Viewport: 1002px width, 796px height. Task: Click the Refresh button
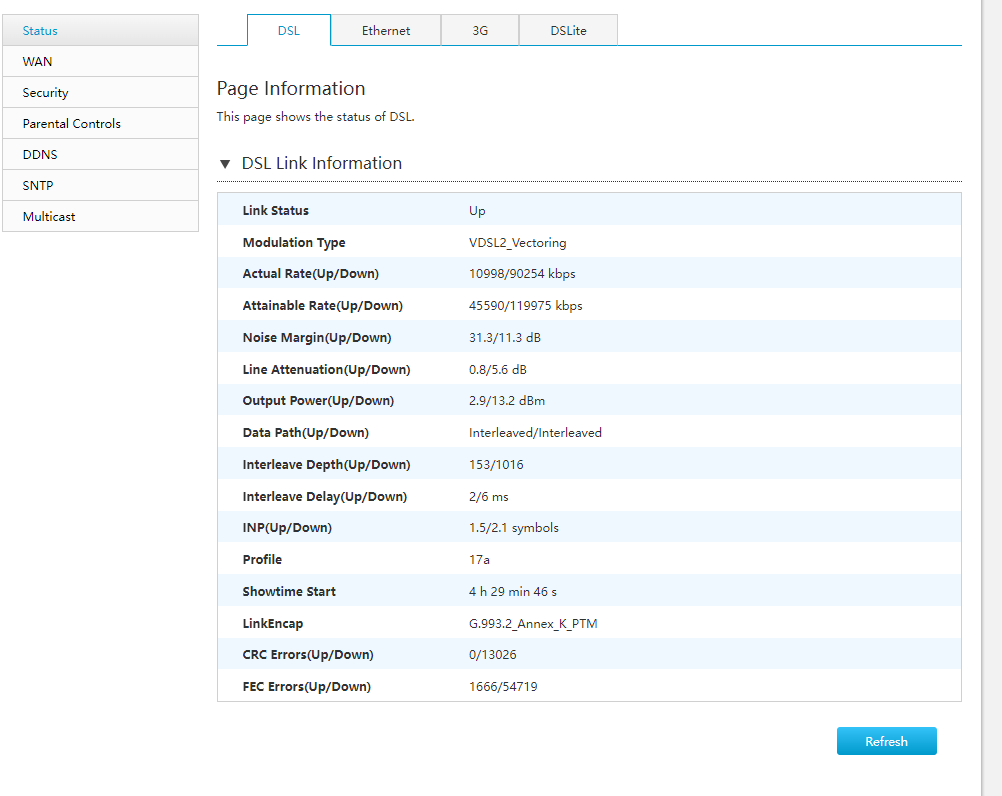(x=886, y=741)
